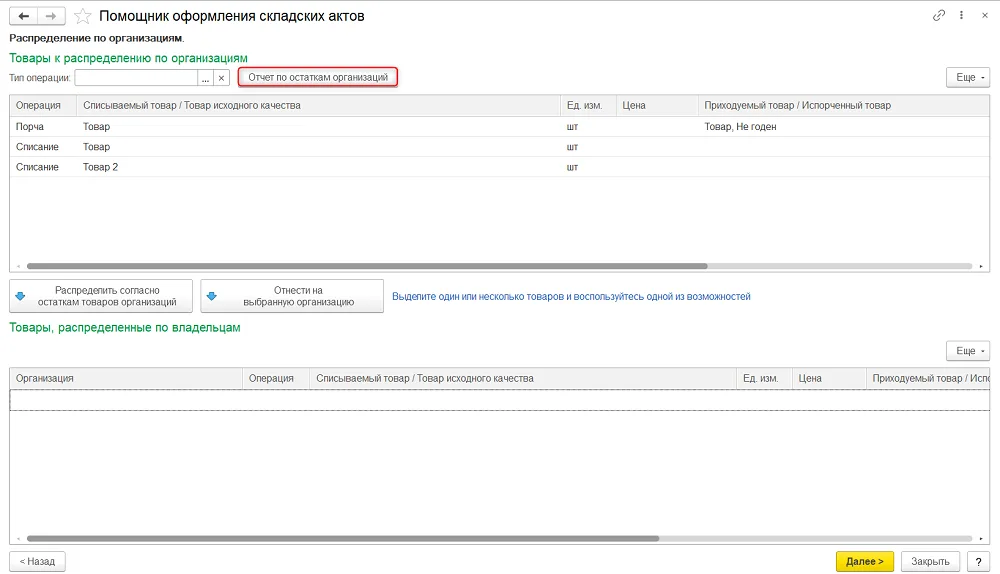1000x574 pixels.
Task: Select the Порча operation row
Action: tap(499, 126)
